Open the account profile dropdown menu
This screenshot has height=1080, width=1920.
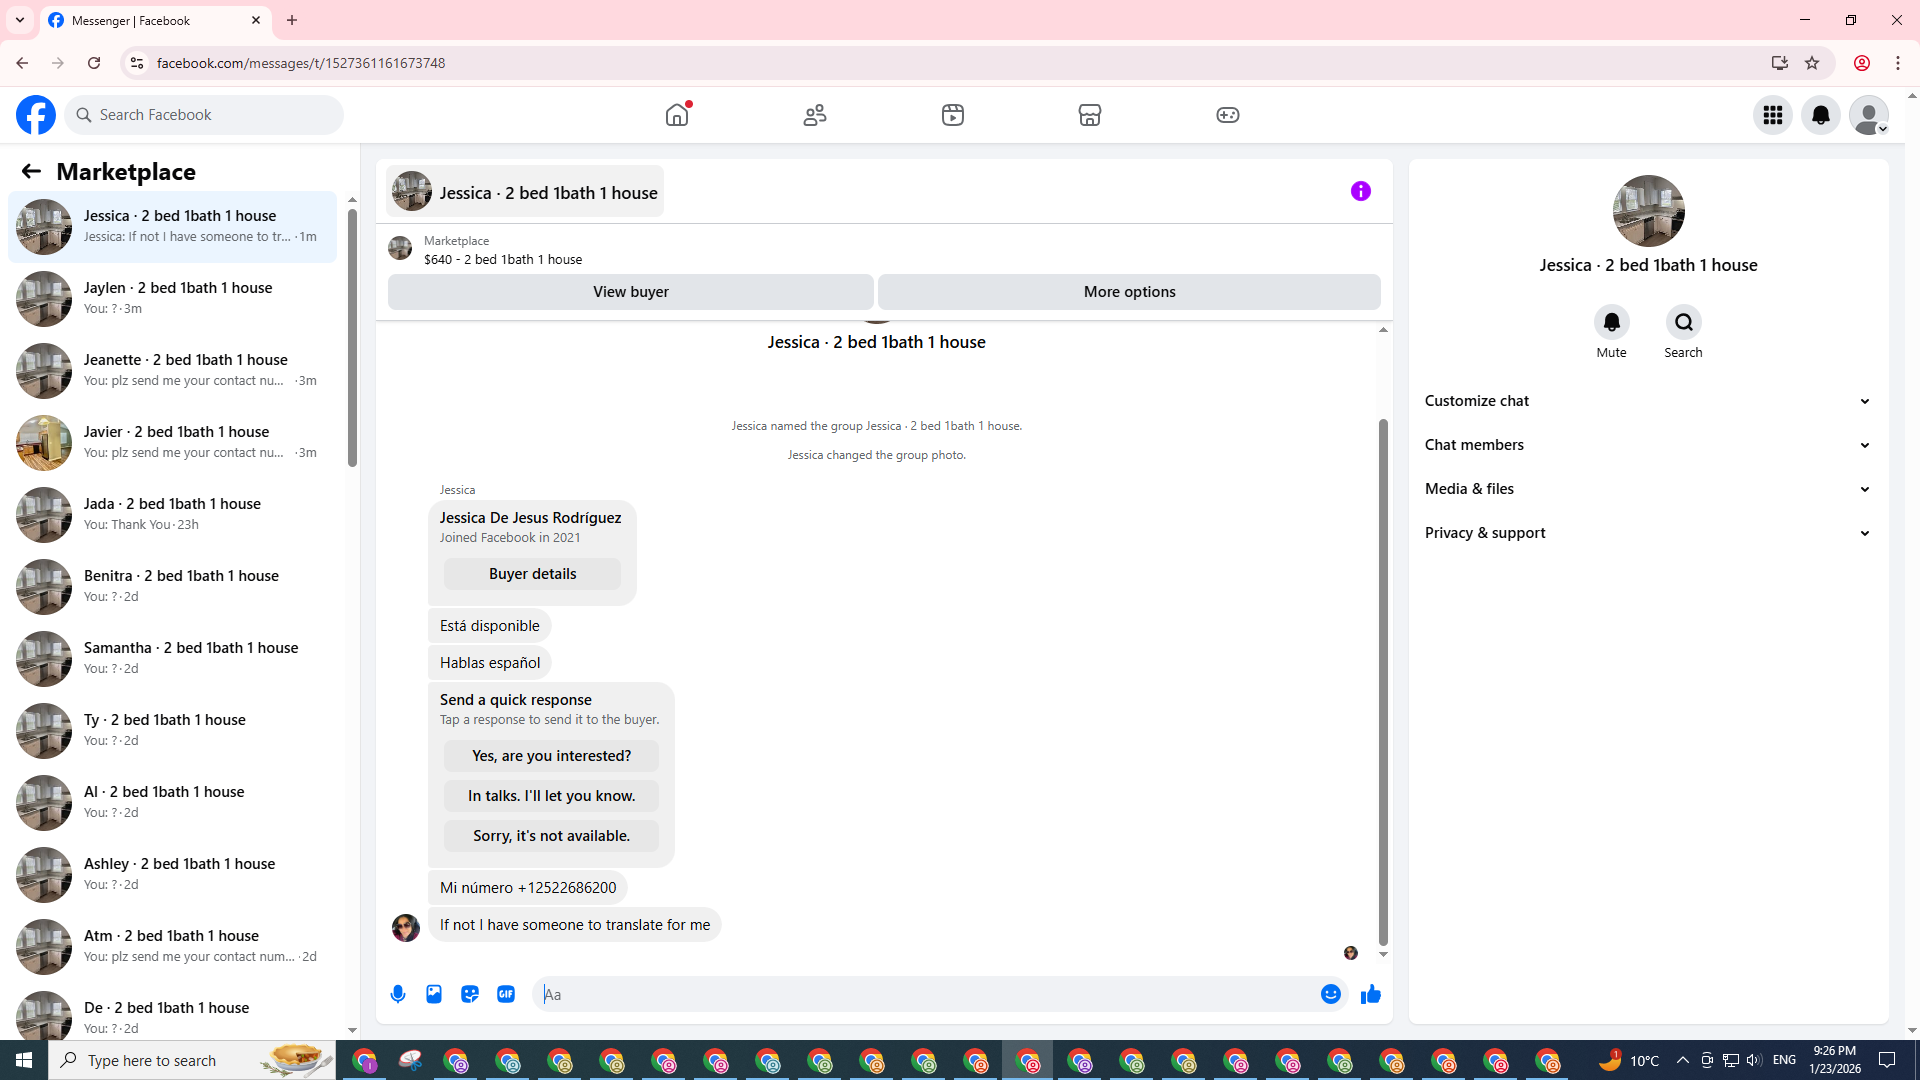pos(1868,115)
